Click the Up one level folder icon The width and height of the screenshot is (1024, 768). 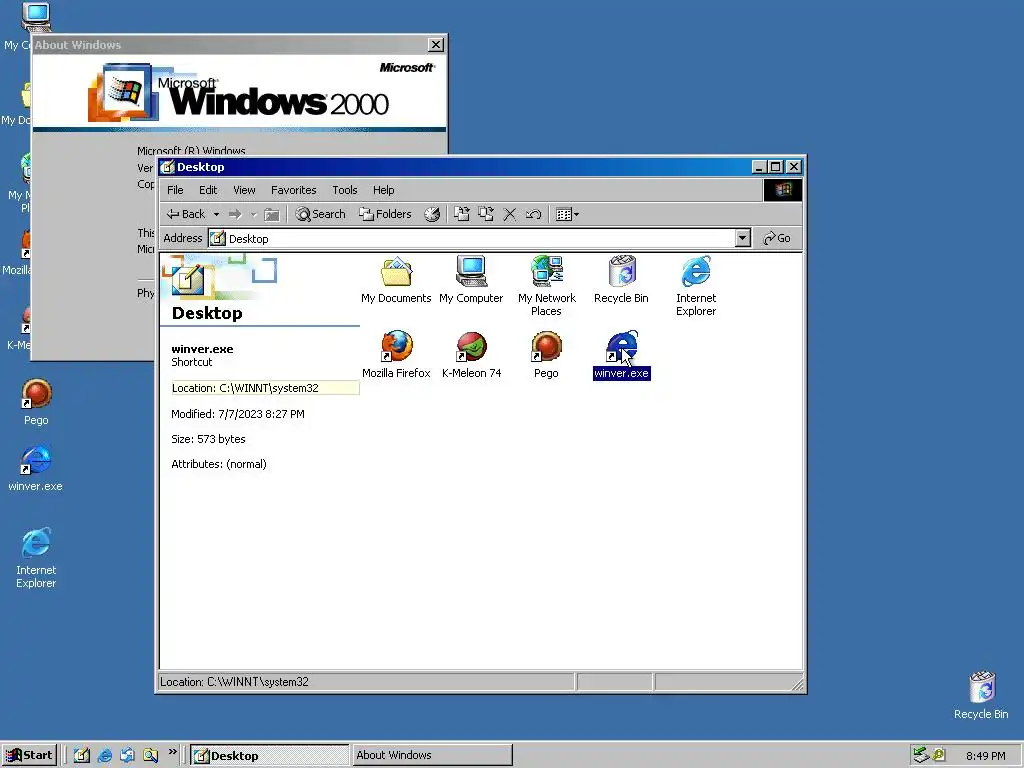pyautogui.click(x=272, y=214)
